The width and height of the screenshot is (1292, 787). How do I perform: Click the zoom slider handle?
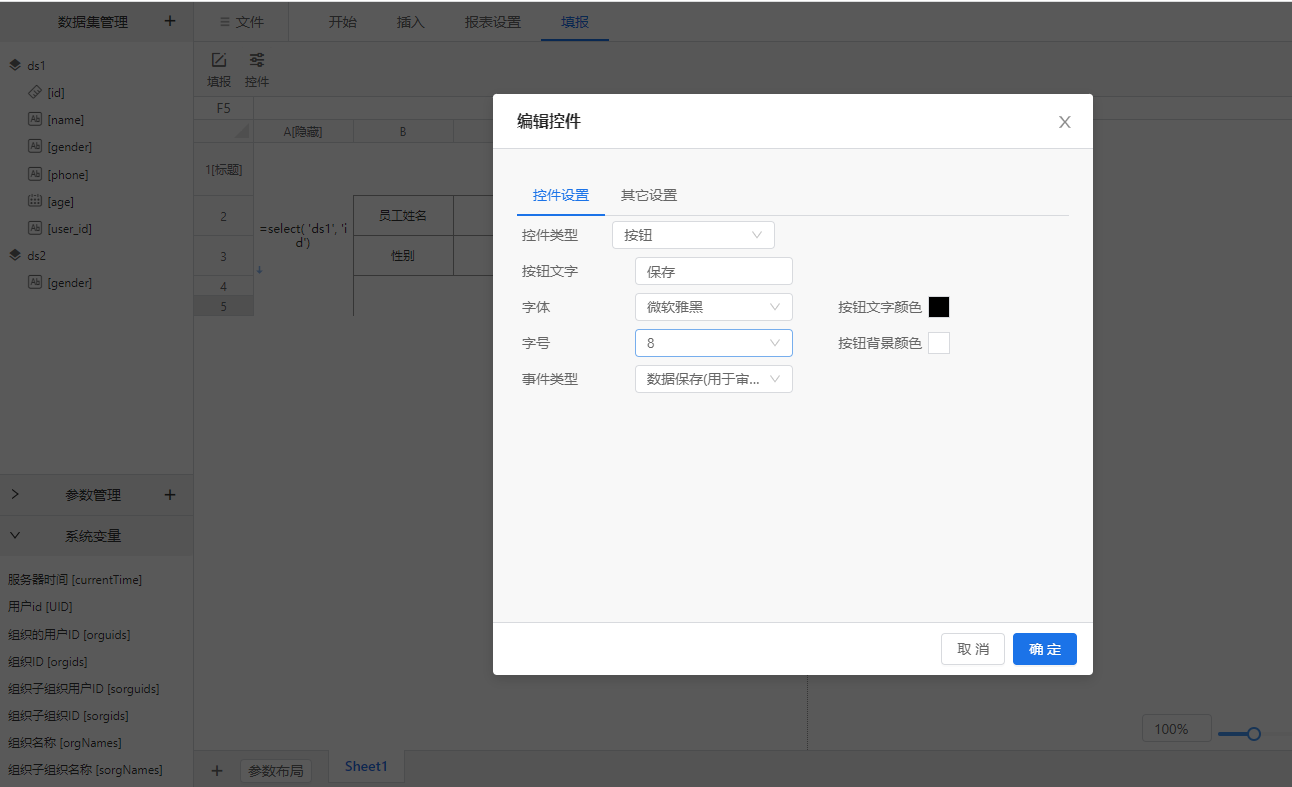[1253, 734]
